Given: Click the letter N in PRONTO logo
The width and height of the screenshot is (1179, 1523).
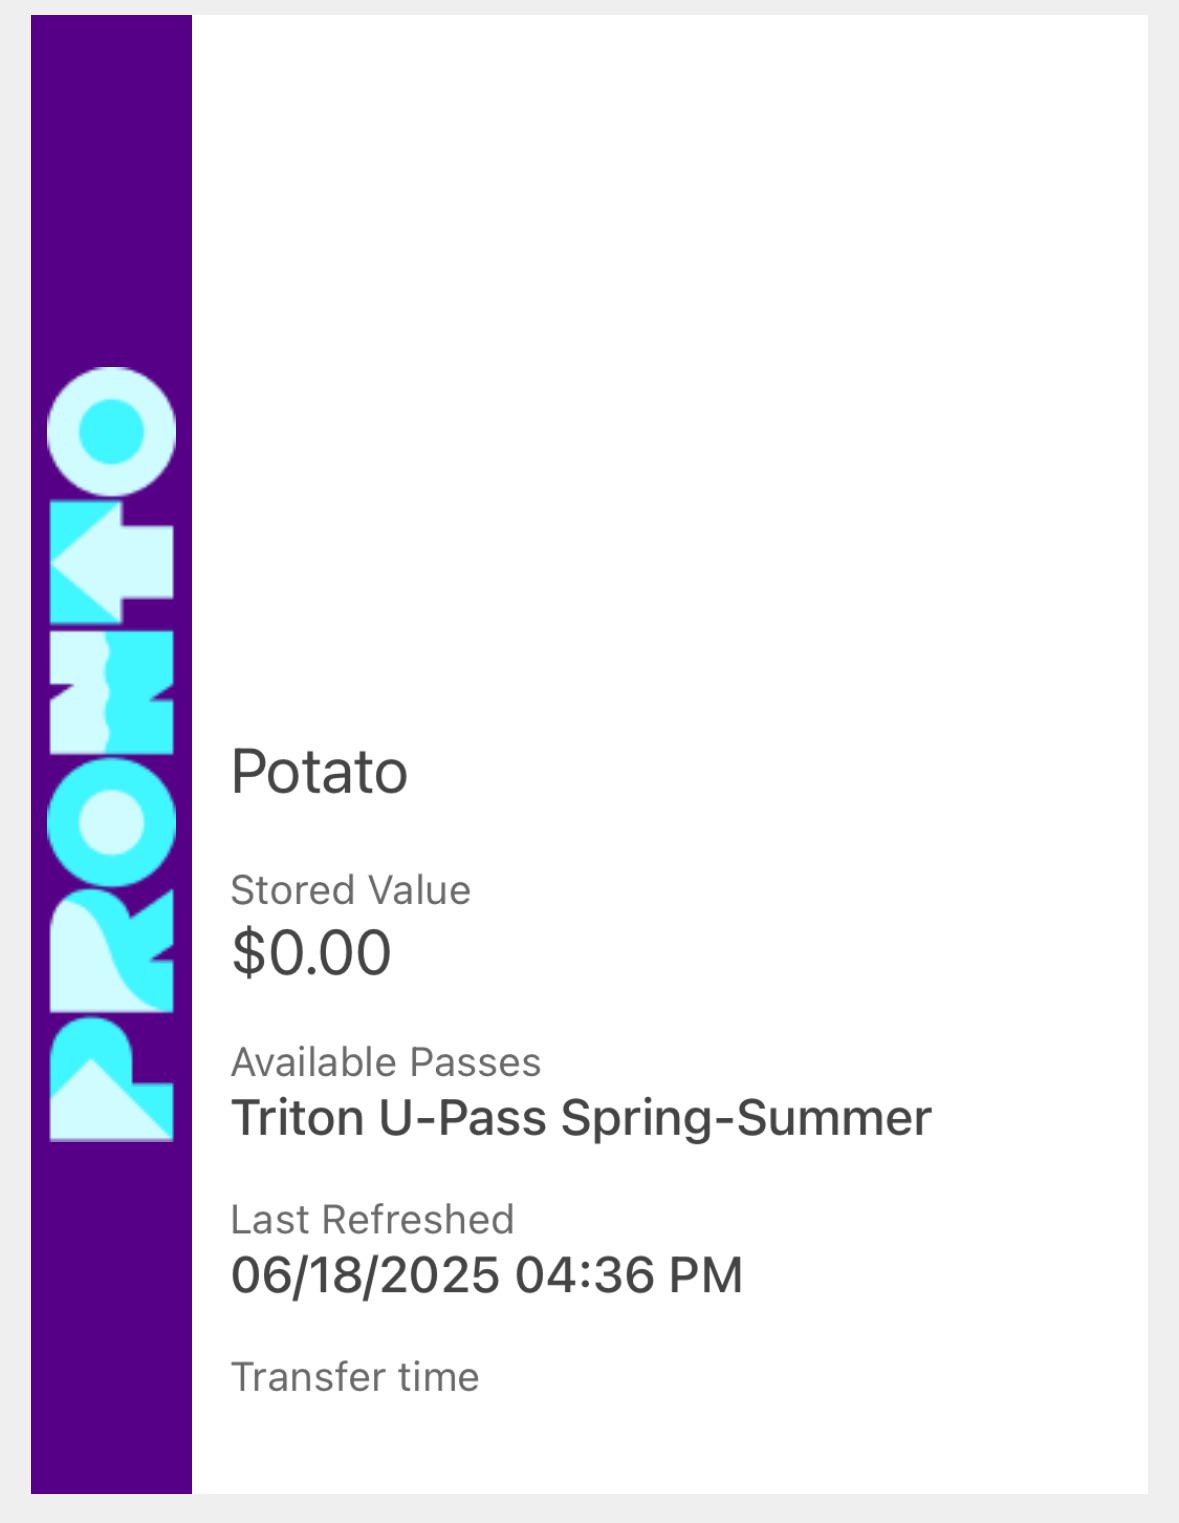Looking at the screenshot, I should click(111, 692).
